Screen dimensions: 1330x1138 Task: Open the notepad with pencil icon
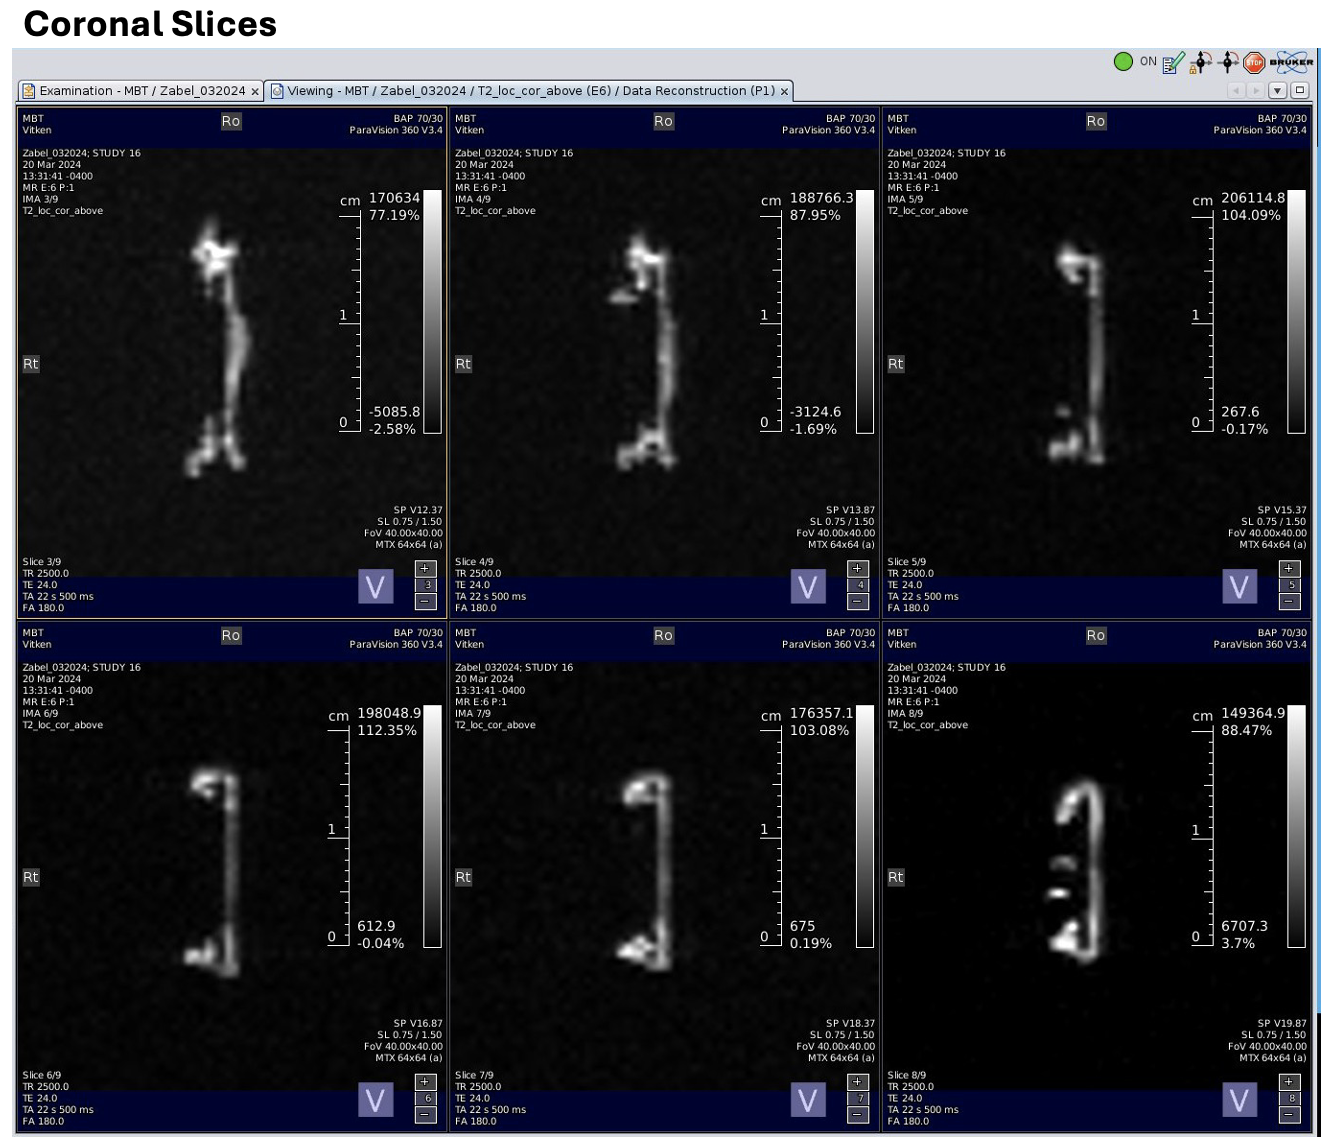(1174, 63)
